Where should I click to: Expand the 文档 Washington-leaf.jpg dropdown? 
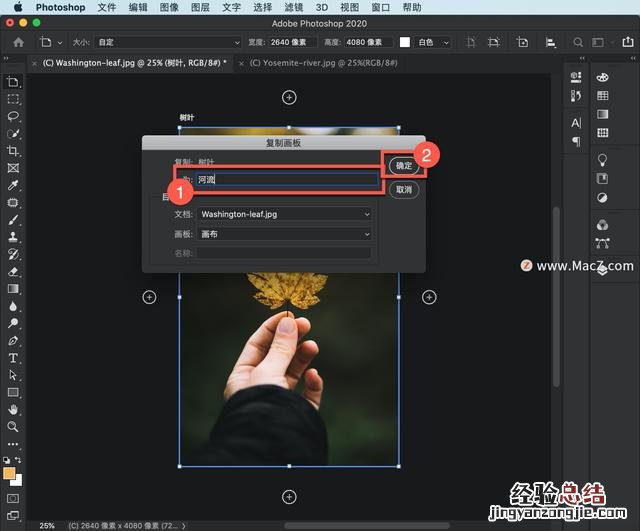(284, 214)
